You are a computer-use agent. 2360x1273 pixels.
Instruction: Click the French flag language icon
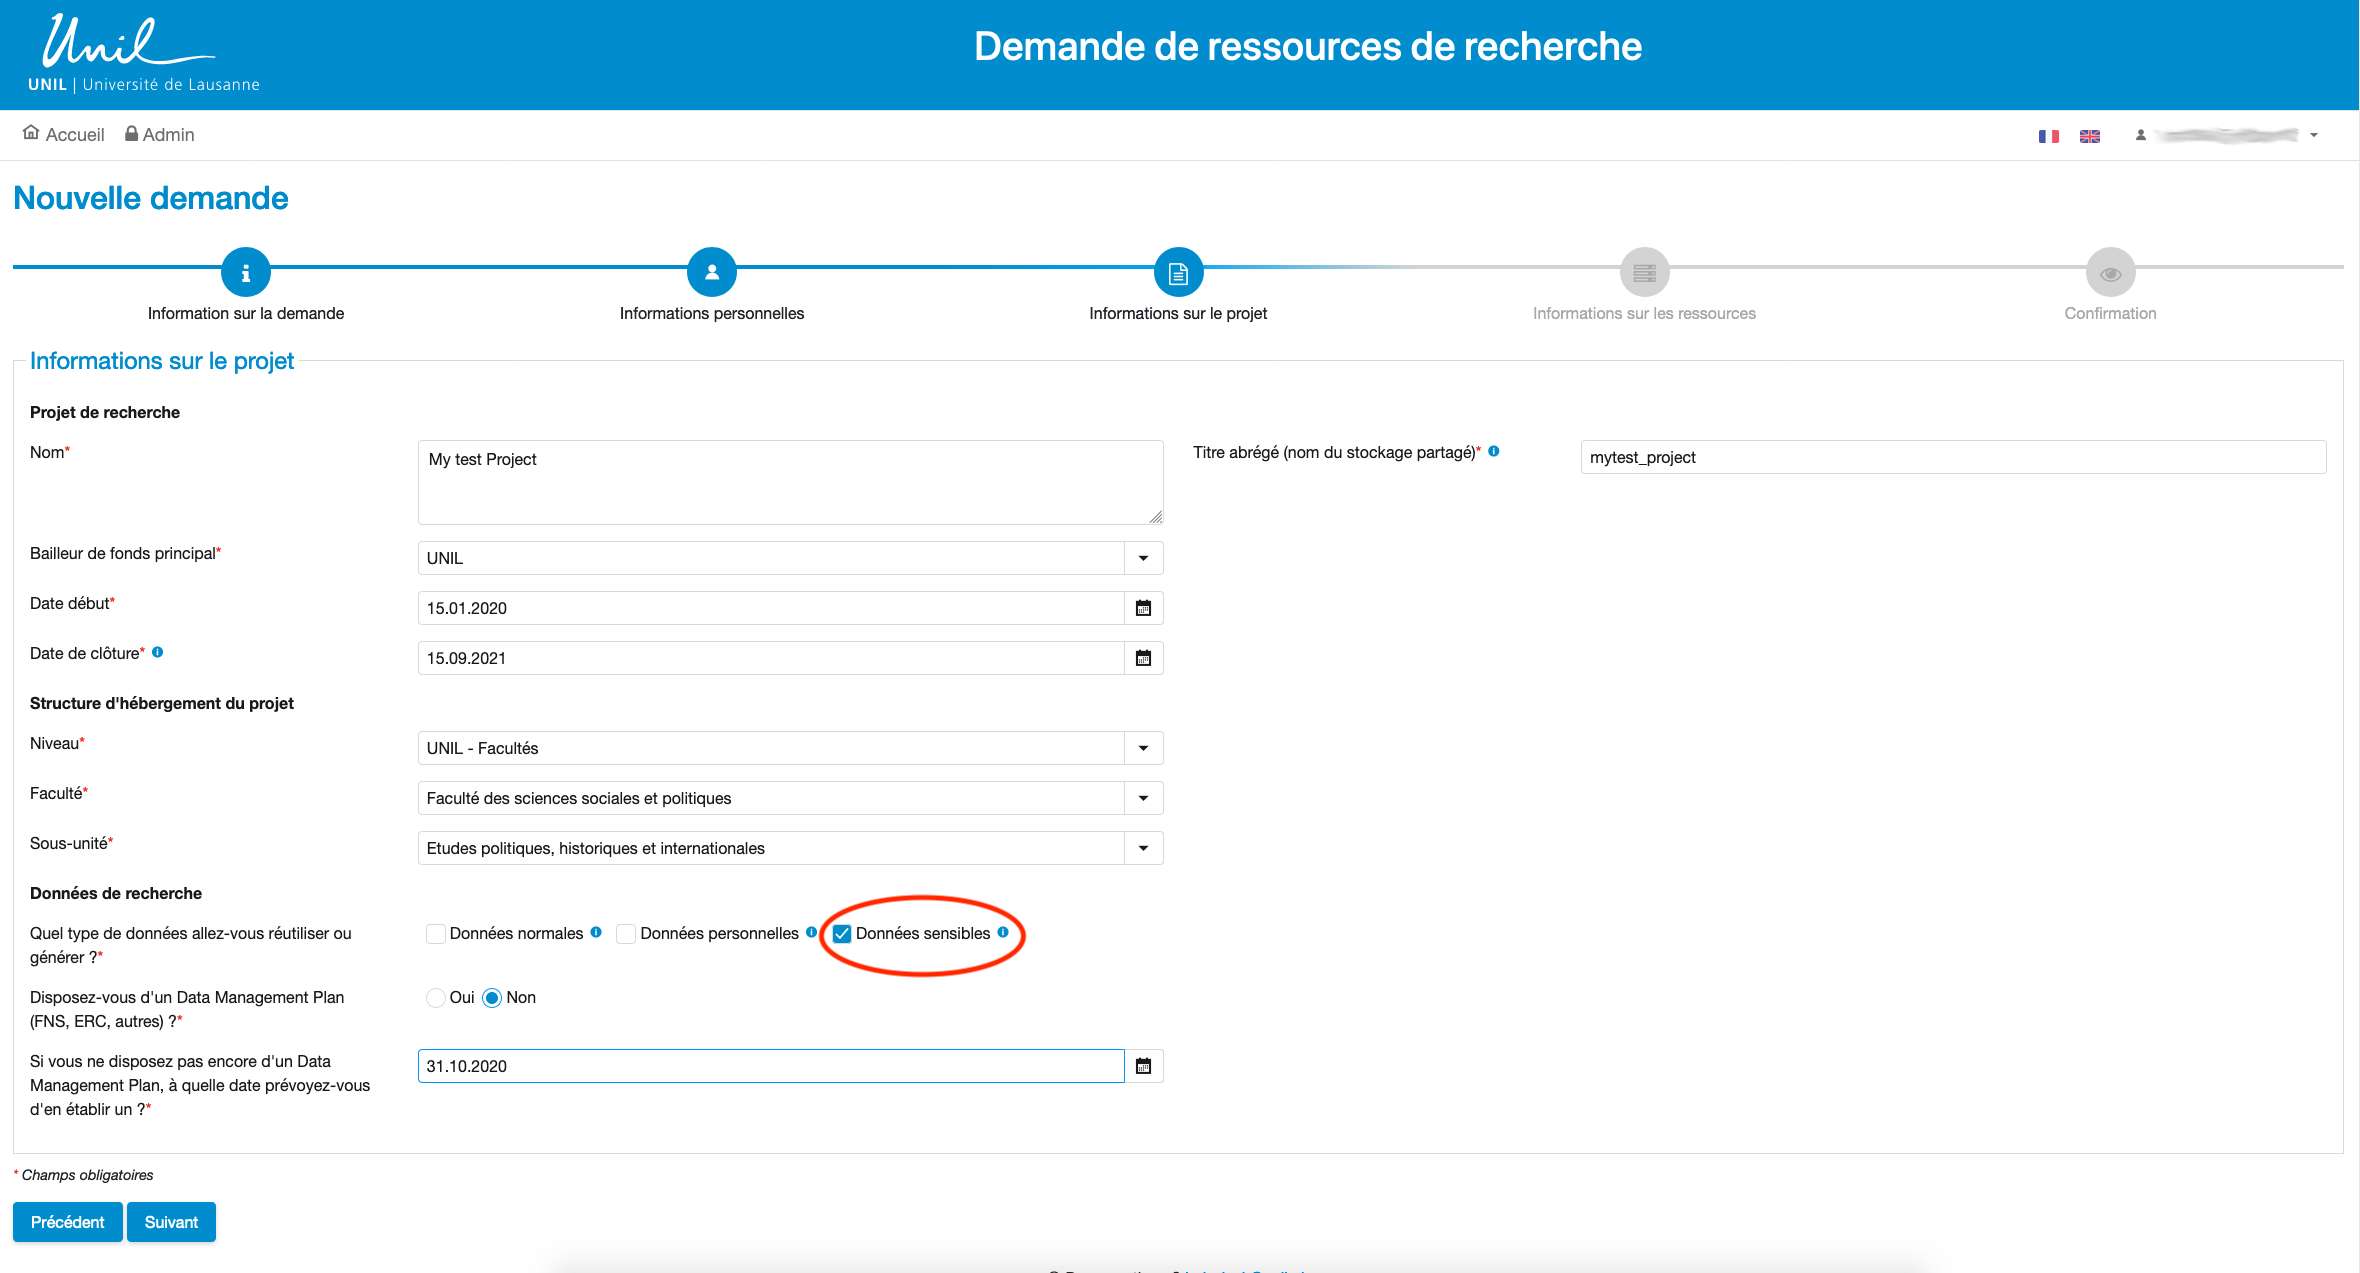tap(2048, 136)
